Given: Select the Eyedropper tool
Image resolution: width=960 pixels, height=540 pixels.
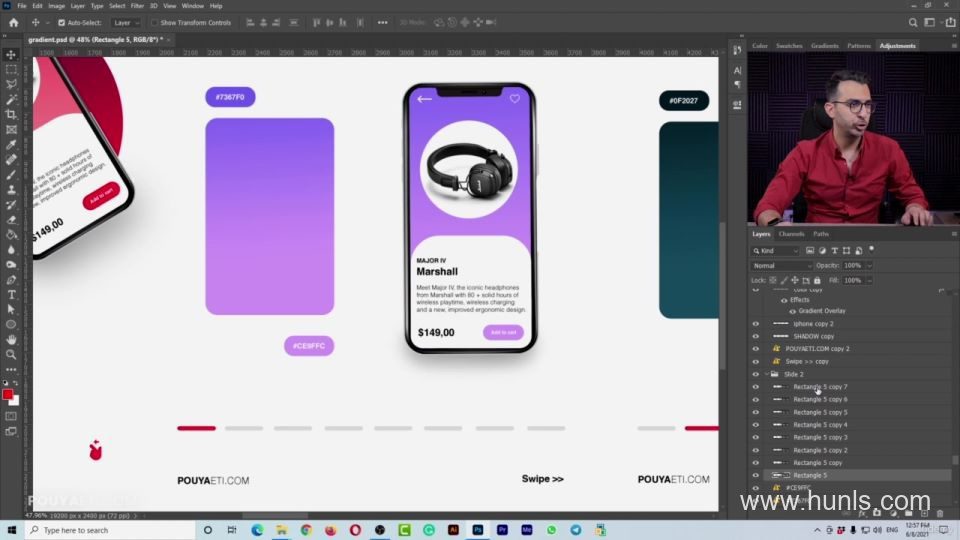Looking at the screenshot, I should point(11,144).
